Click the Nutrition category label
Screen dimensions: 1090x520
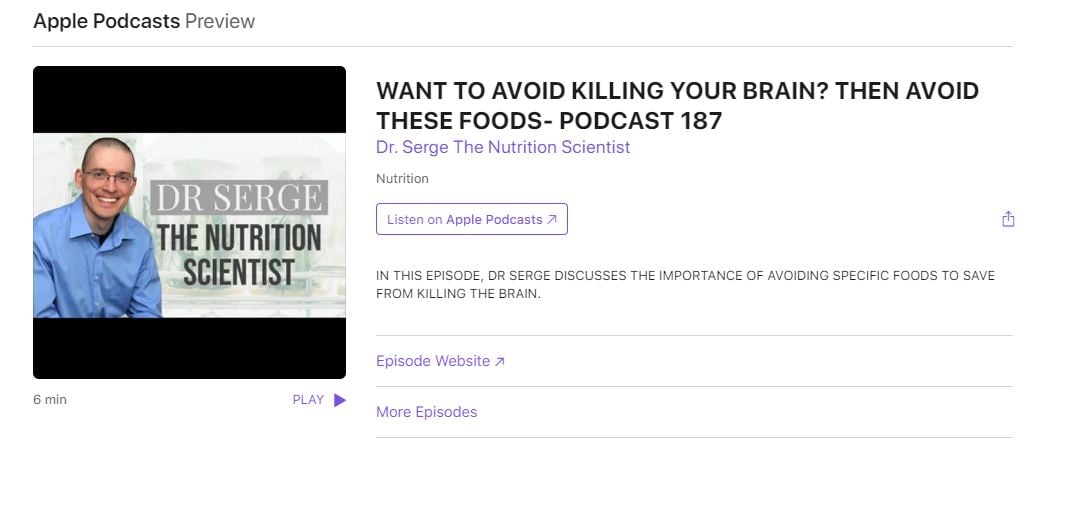[x=402, y=179]
